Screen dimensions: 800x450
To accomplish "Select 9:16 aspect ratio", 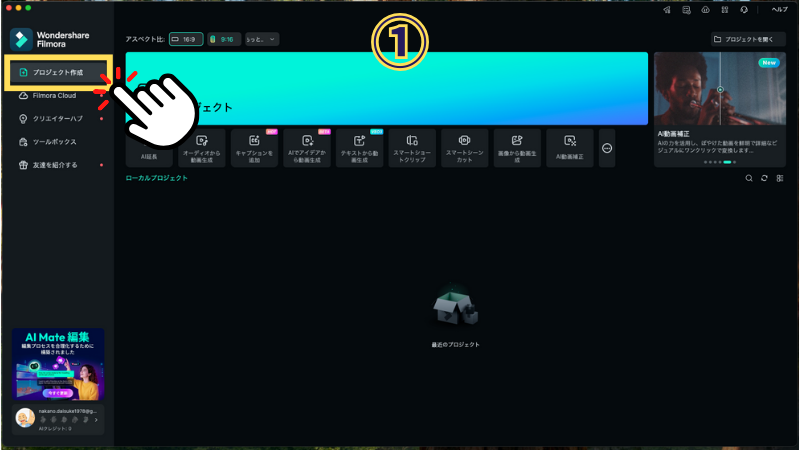I will 224,39.
